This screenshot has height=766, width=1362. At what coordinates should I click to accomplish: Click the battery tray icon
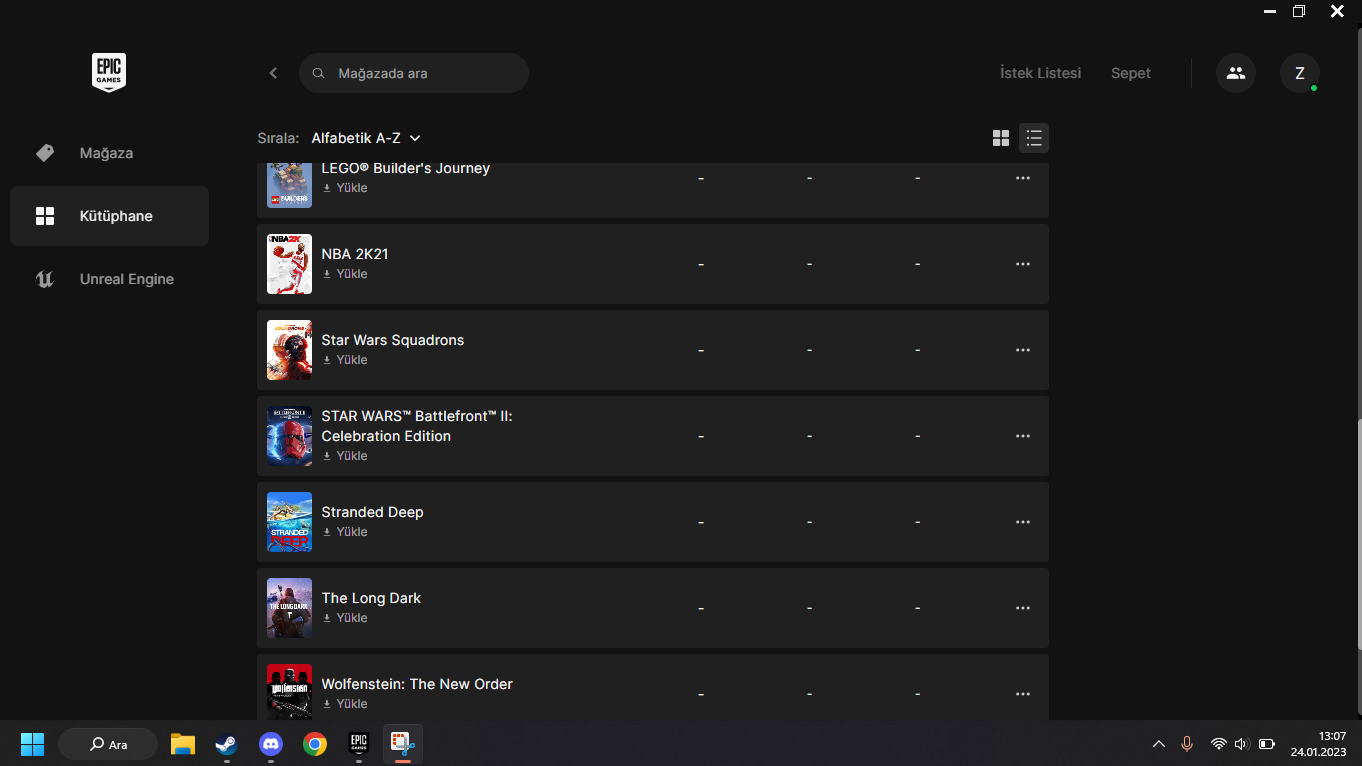click(1266, 744)
